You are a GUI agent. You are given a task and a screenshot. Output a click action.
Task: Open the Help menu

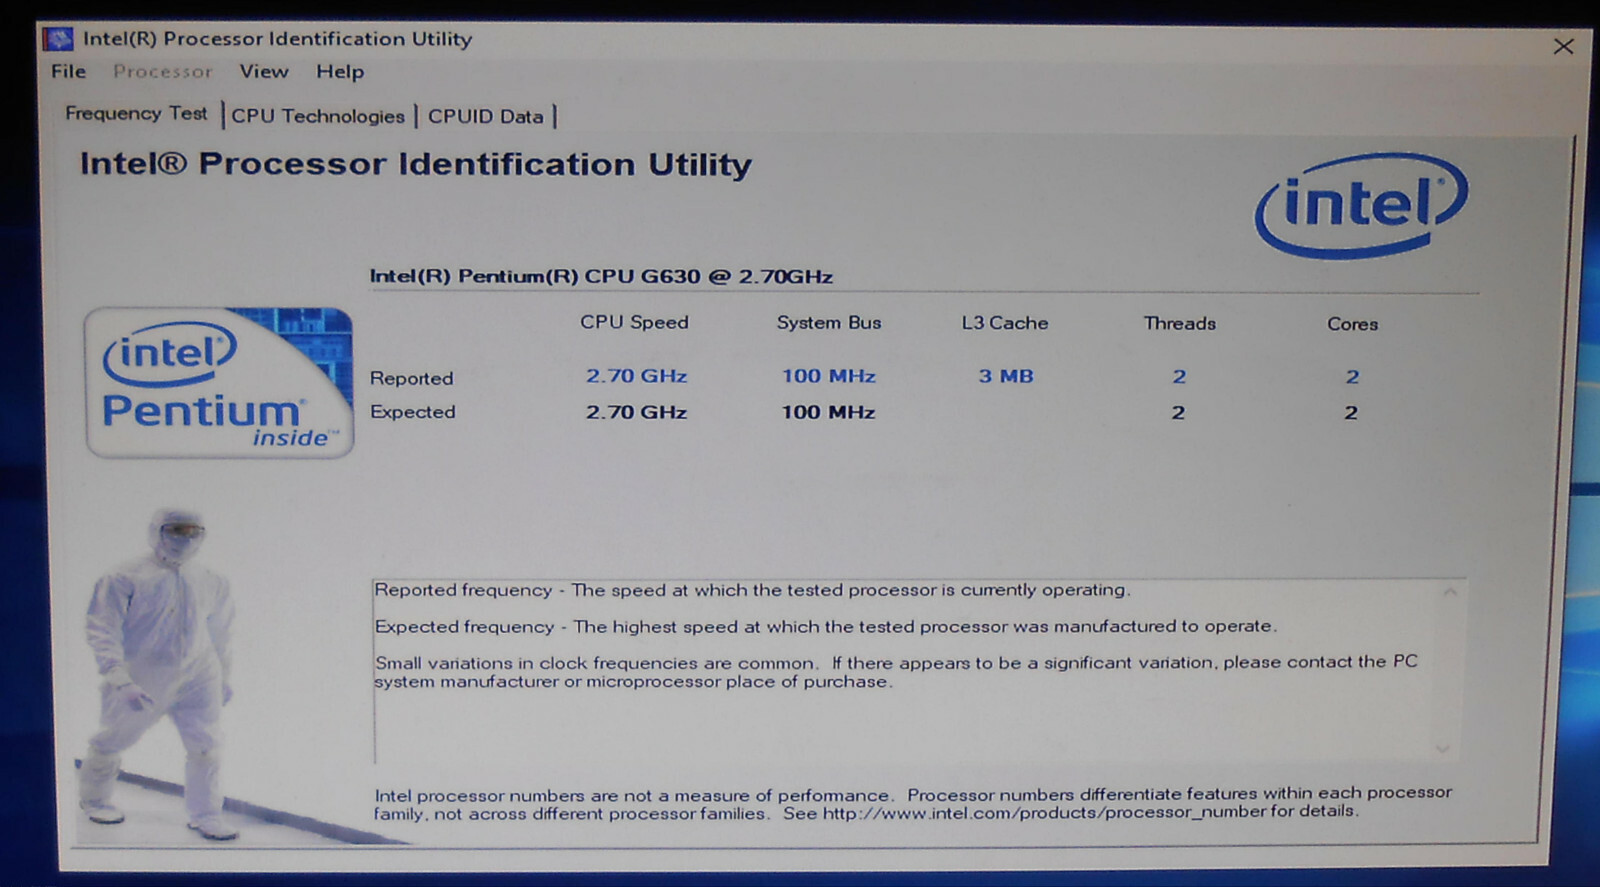point(340,72)
